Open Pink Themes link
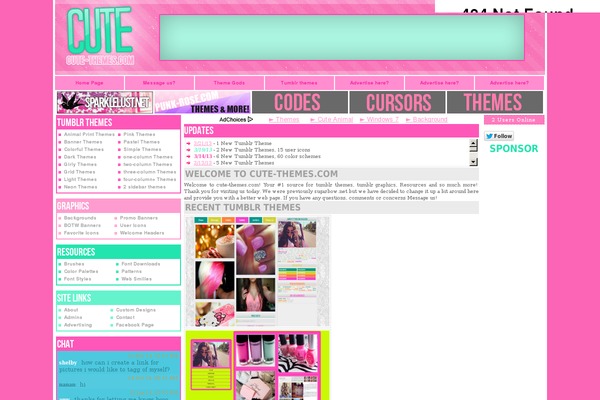Screen dimensions: 600x400 point(139,134)
